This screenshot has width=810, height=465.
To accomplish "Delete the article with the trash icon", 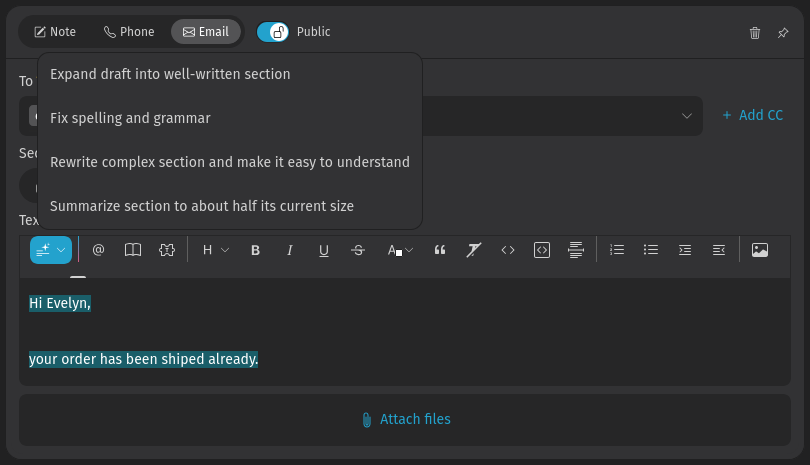I will click(x=755, y=33).
